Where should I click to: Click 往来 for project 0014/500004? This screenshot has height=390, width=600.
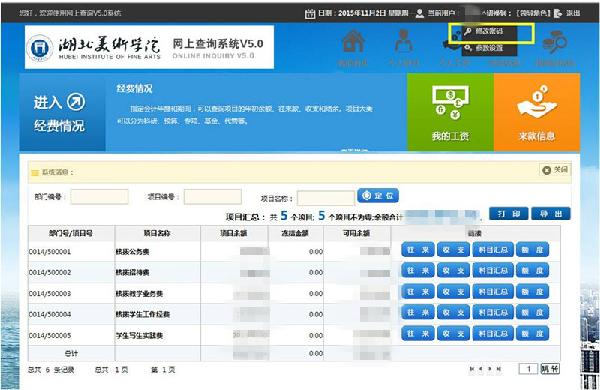(x=418, y=312)
